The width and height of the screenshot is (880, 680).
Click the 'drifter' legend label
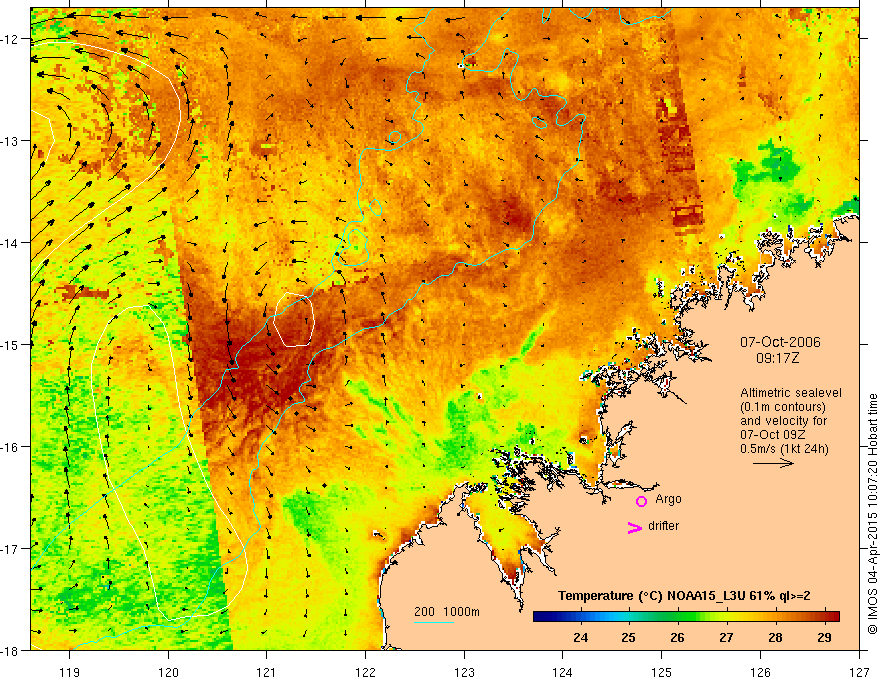click(x=663, y=526)
